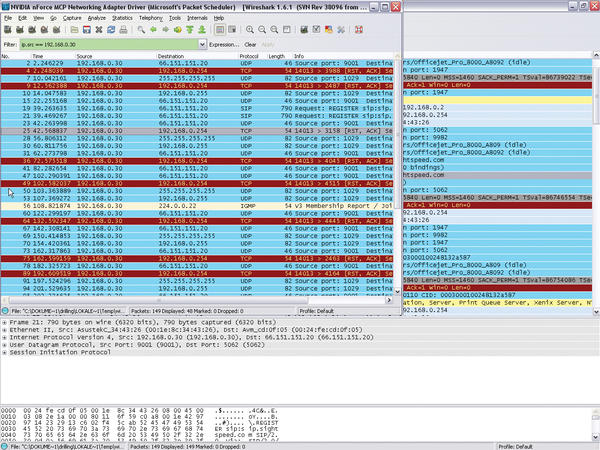
Task: Open the Internals menu
Action: pos(197,18)
